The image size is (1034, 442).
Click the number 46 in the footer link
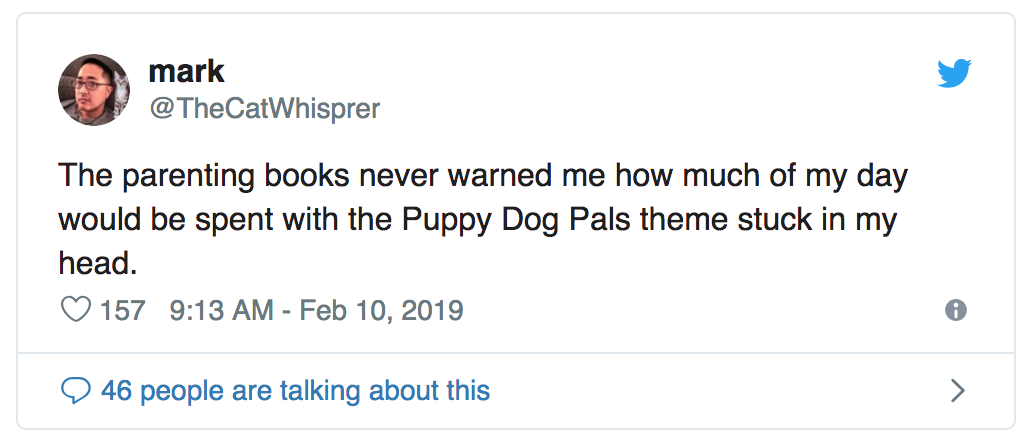pyautogui.click(x=117, y=391)
